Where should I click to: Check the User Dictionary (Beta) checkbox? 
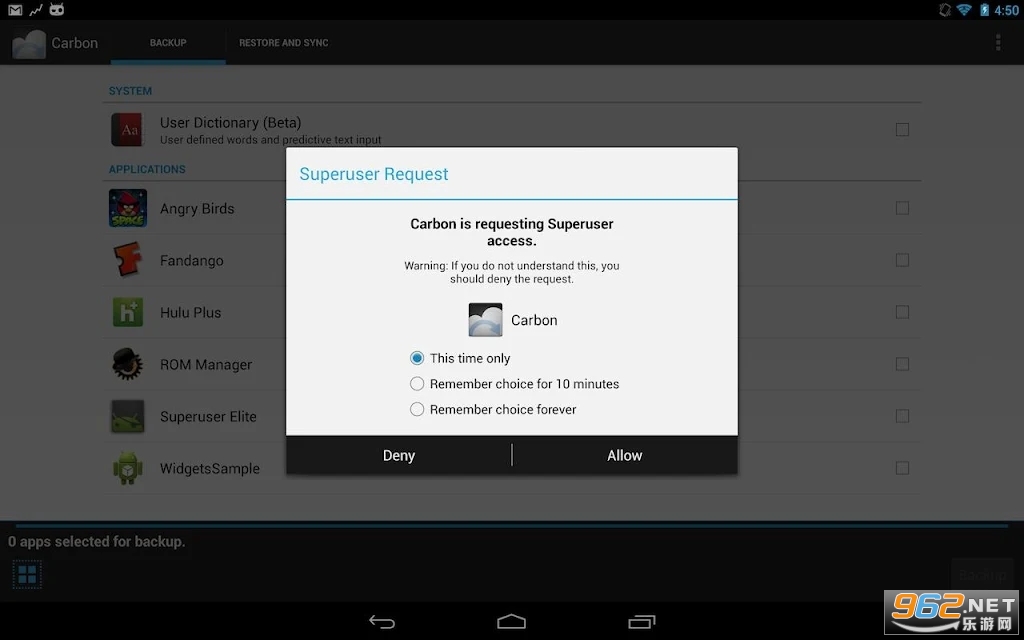pyautogui.click(x=903, y=129)
